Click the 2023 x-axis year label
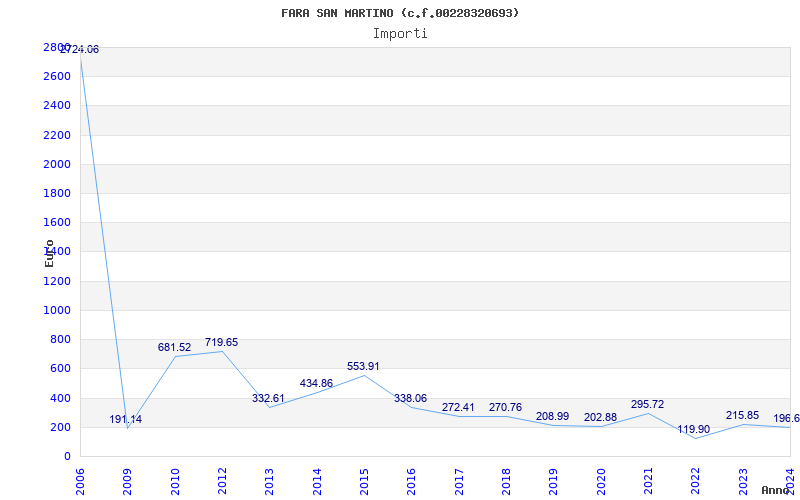 (743, 481)
